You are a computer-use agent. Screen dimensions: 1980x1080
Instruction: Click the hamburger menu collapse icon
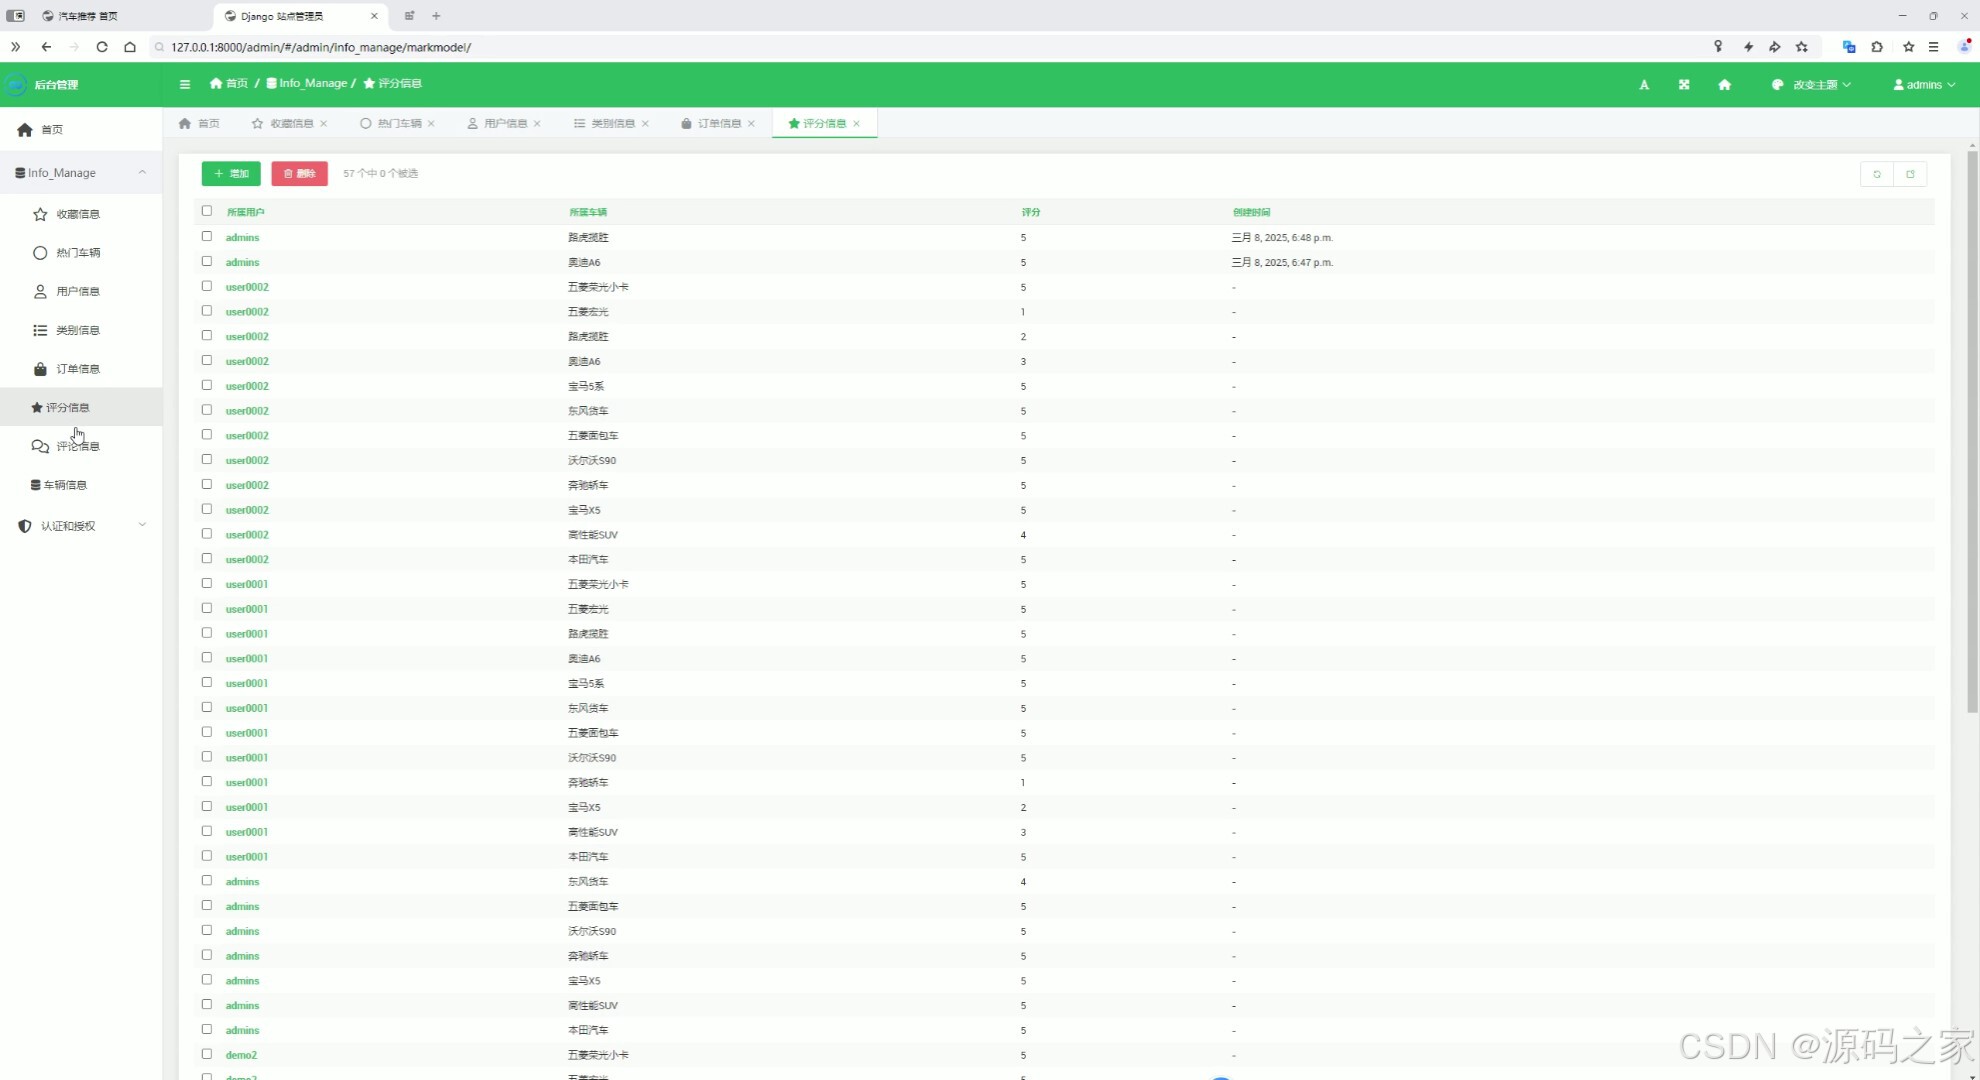click(185, 84)
